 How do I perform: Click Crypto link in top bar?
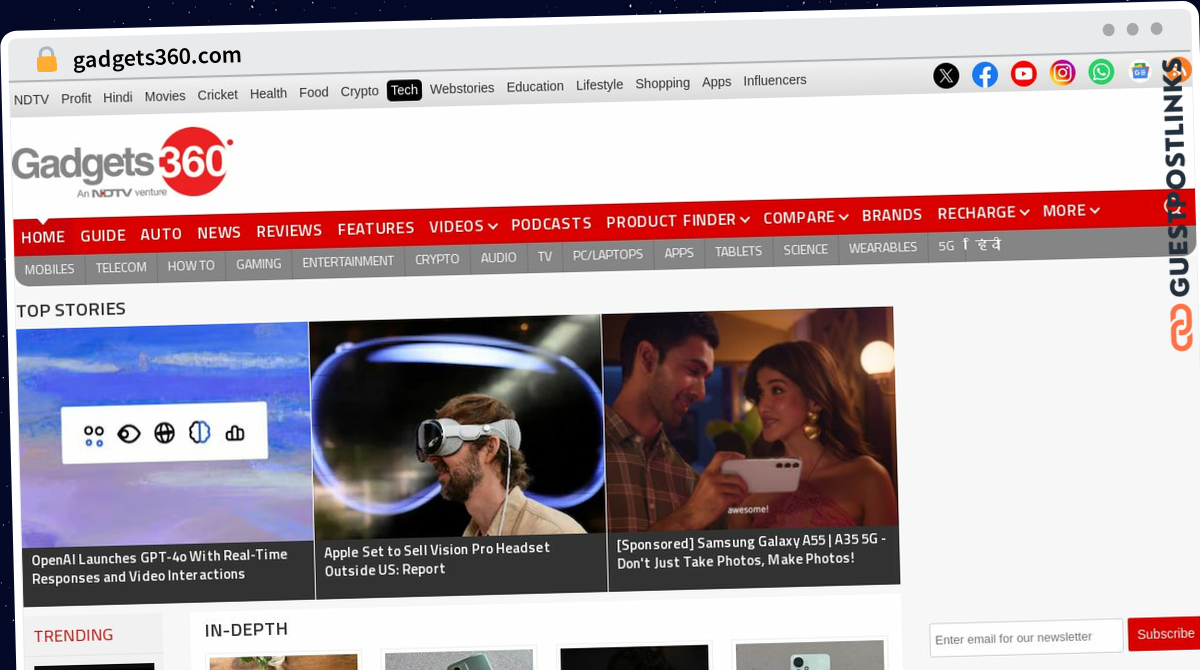[x=359, y=91]
